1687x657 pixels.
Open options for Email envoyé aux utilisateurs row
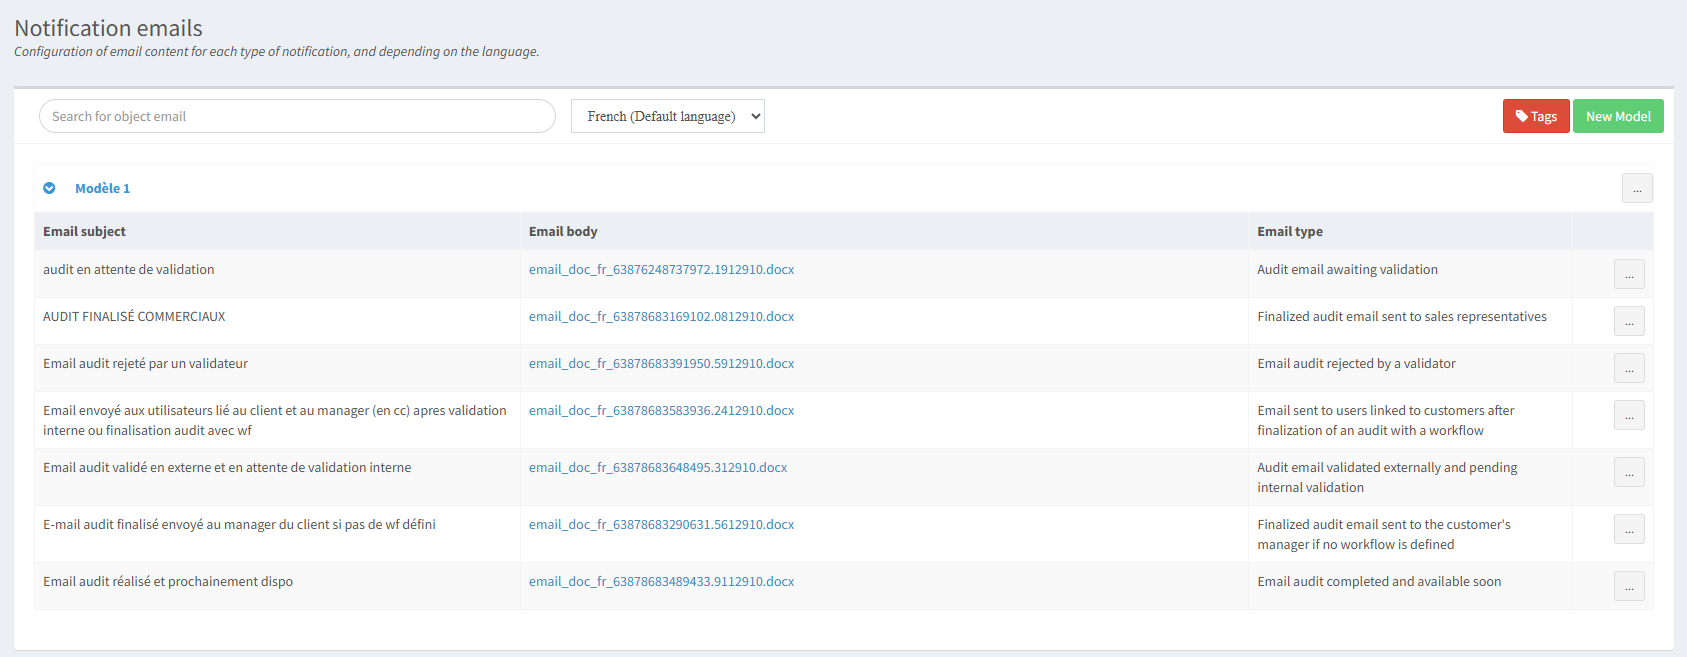[x=1628, y=415]
